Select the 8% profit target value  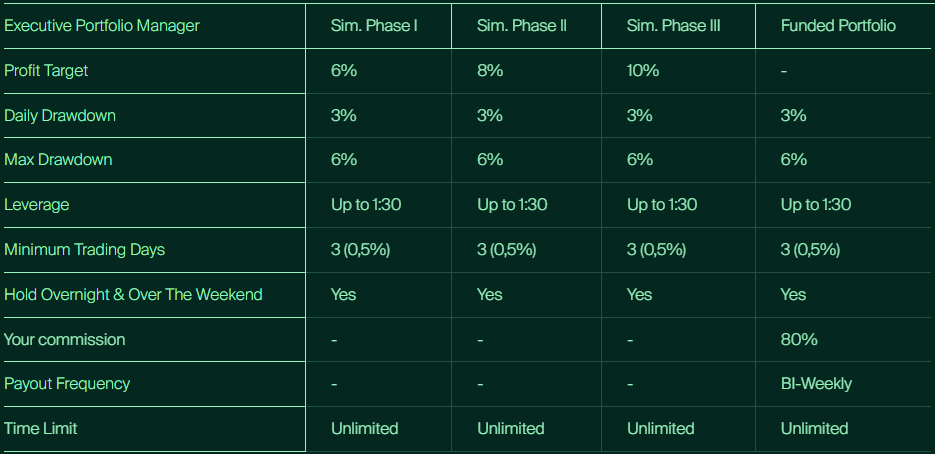tap(490, 71)
